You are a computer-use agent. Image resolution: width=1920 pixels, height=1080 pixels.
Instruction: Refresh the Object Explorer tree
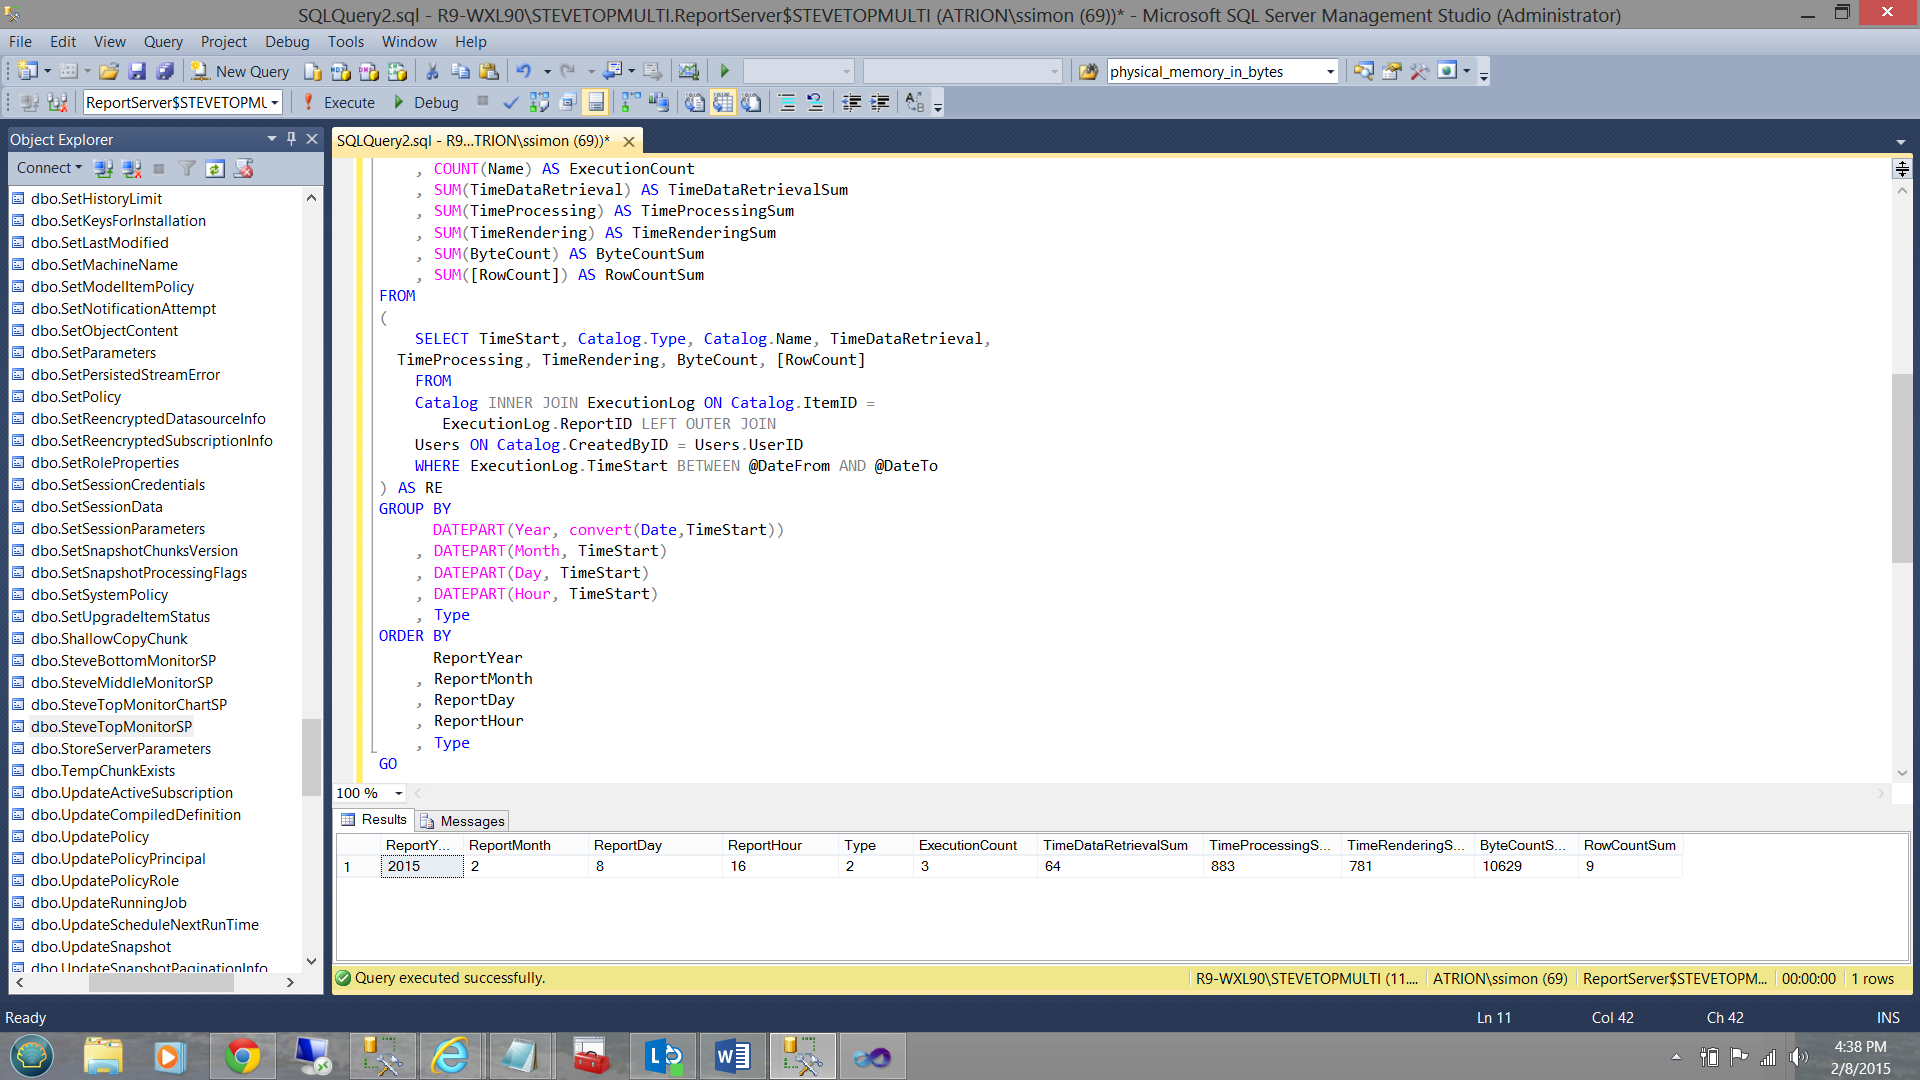(215, 168)
